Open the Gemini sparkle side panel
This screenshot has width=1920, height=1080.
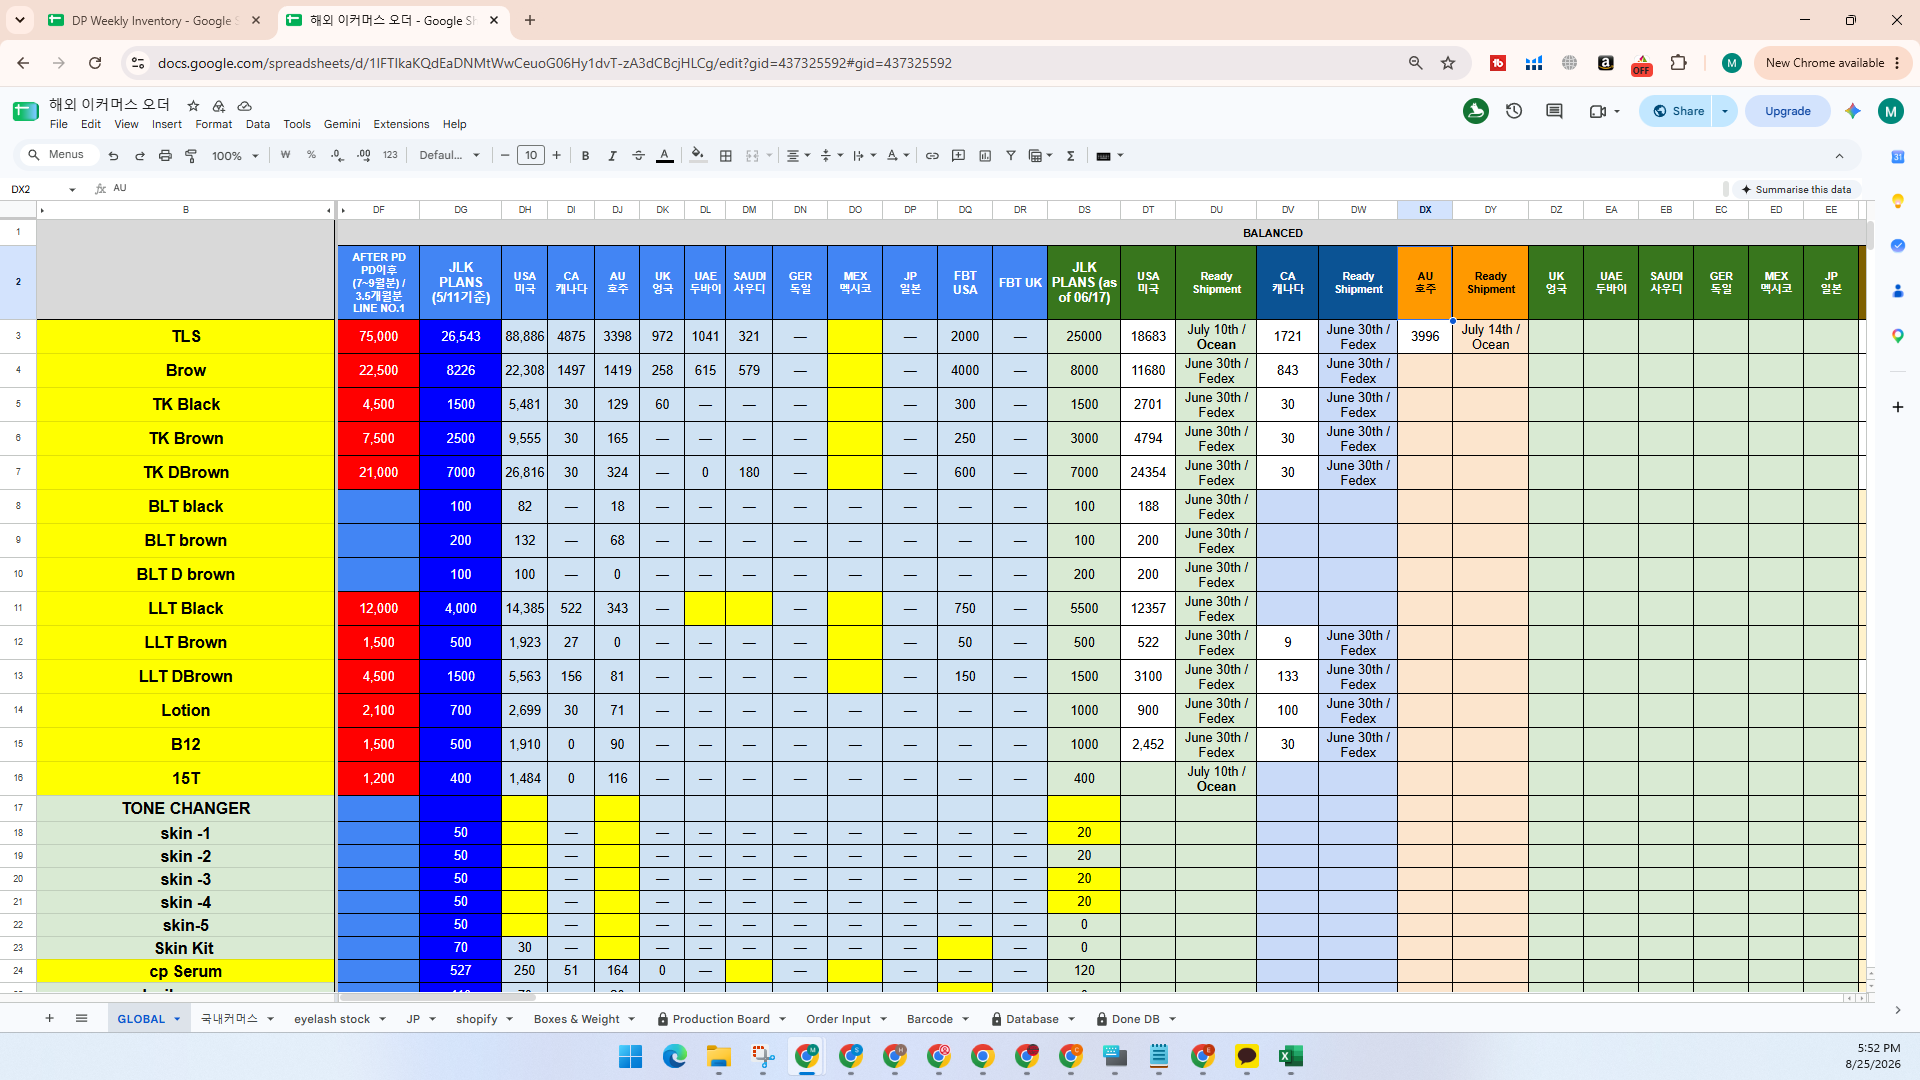coord(1853,111)
